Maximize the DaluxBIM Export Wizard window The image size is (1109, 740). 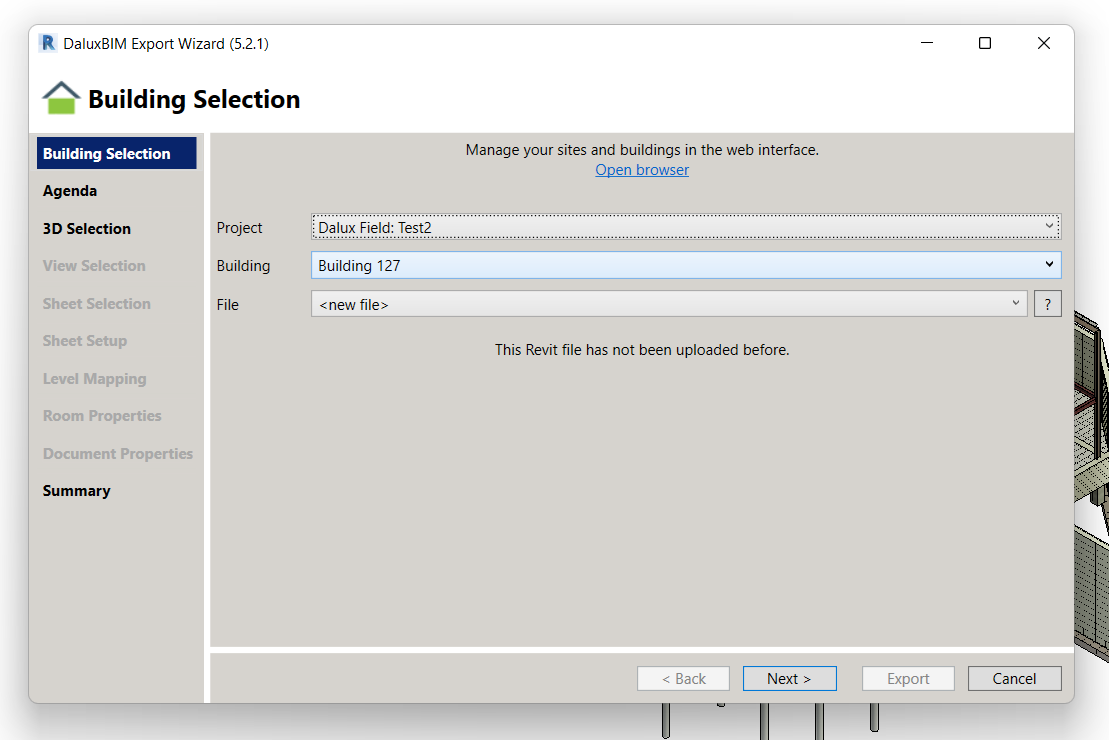pos(985,43)
